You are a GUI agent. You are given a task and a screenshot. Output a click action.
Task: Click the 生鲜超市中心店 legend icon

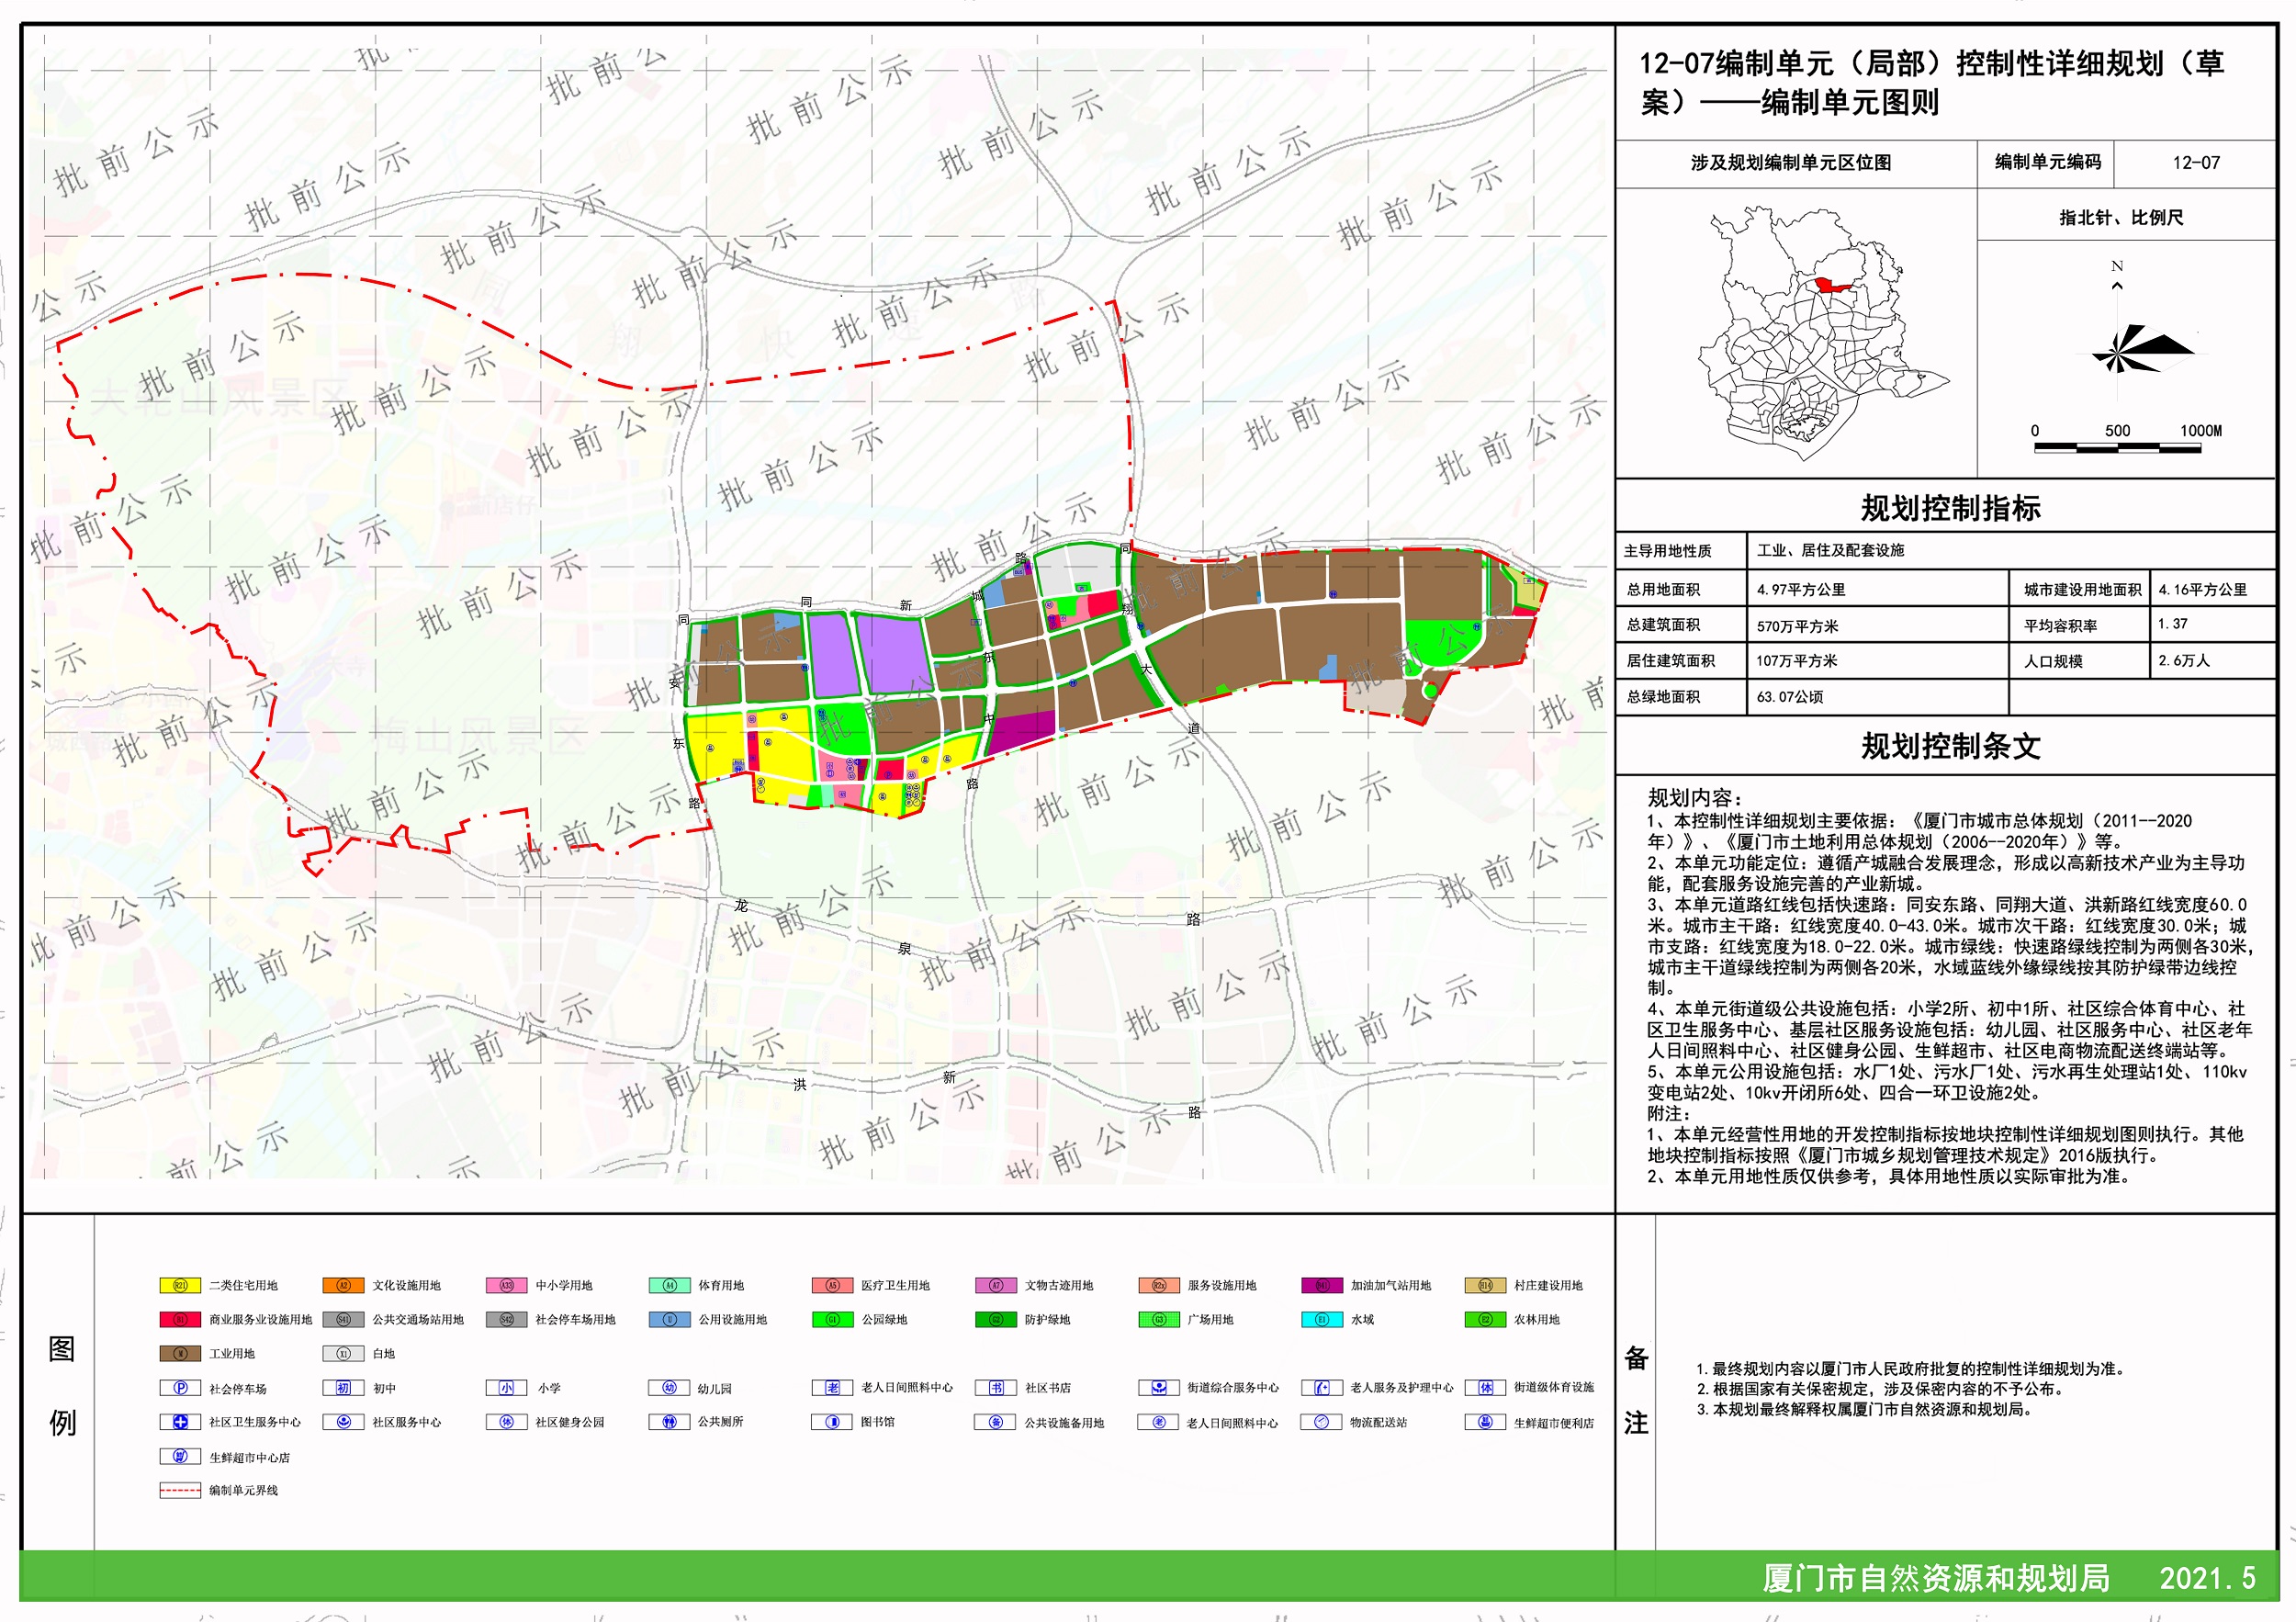coord(180,1457)
